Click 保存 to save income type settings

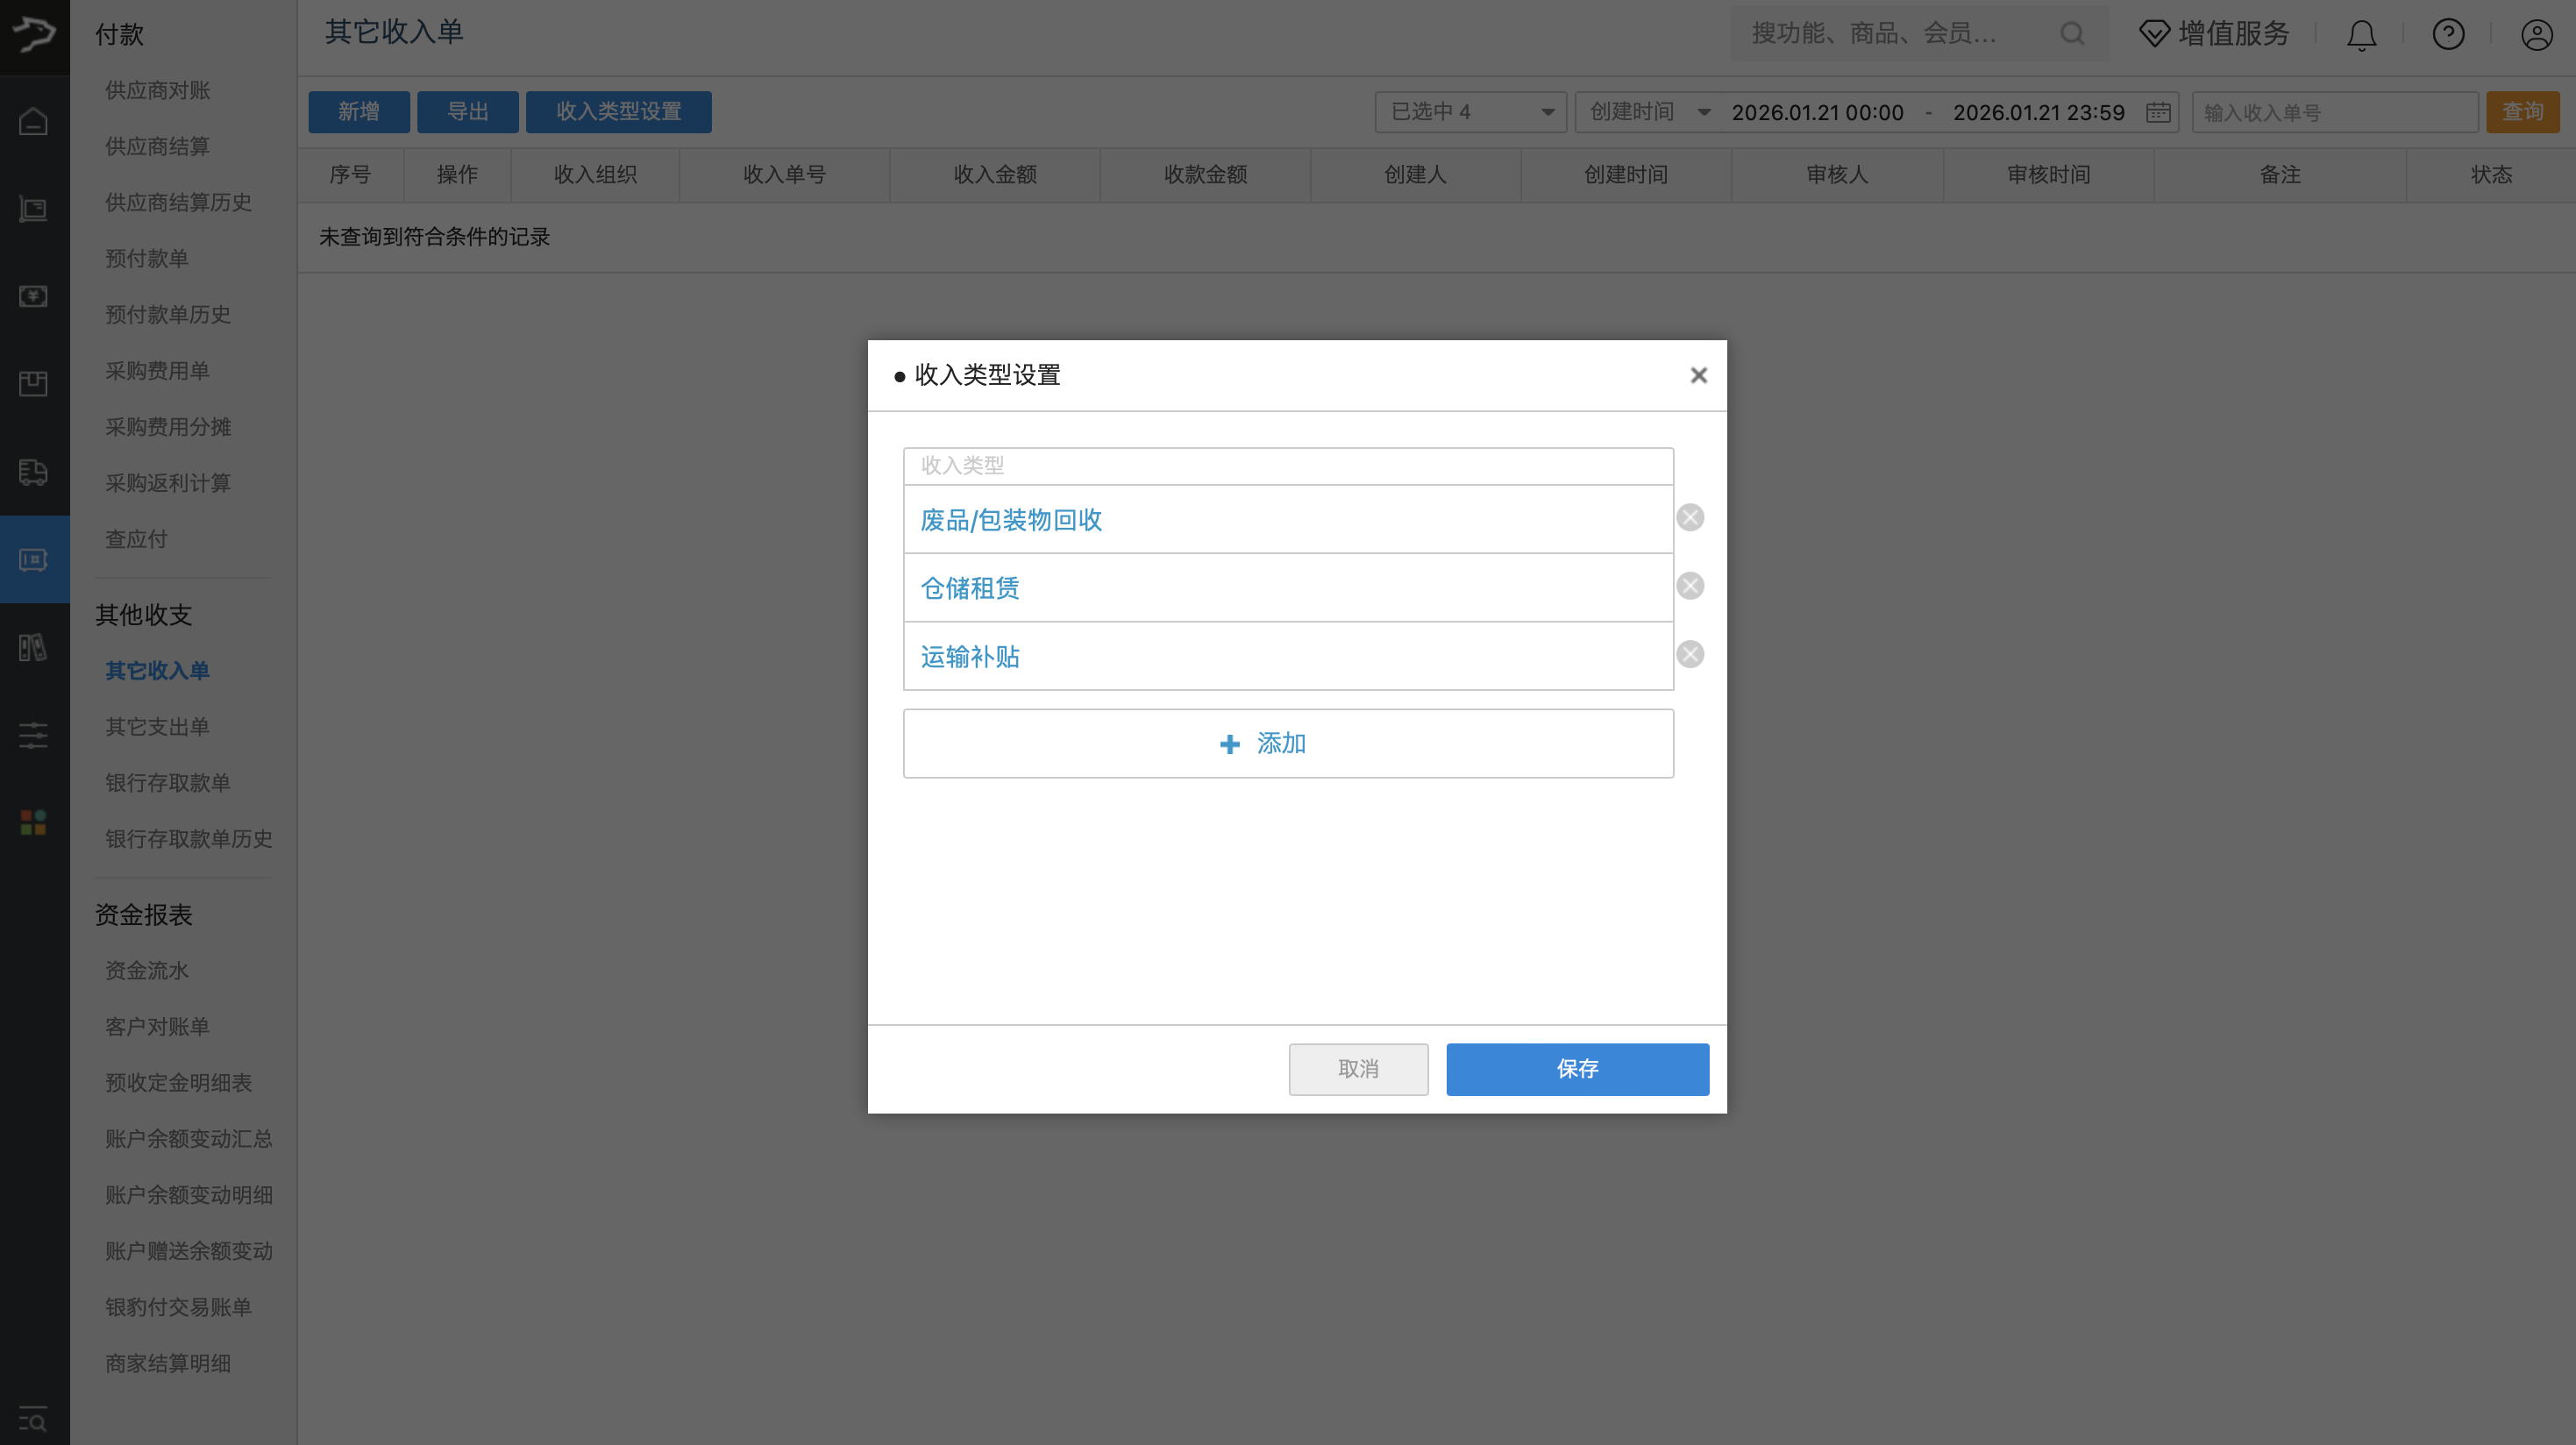point(1577,1069)
